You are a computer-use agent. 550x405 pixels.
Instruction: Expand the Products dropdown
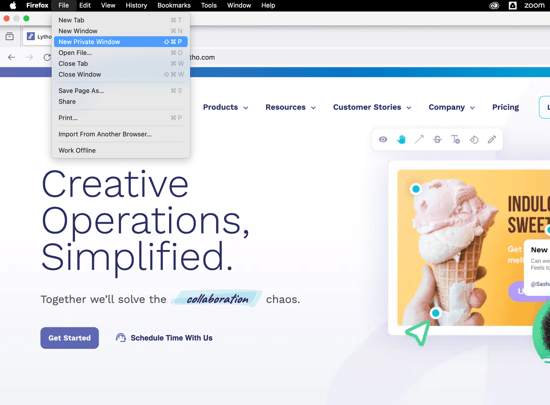226,107
